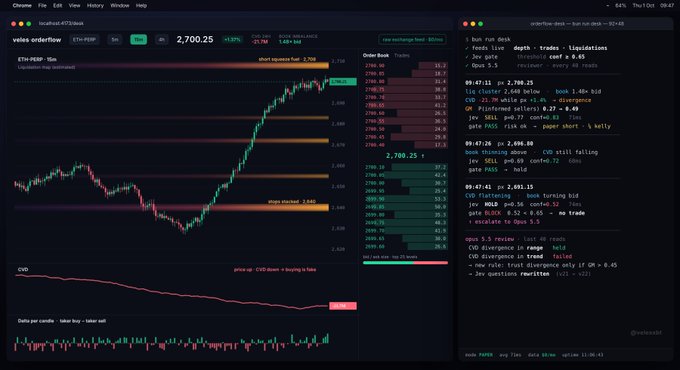Viewport: 680px width, 370px height.
Task: Click the 2699.60 bid row
Action: pos(405,246)
